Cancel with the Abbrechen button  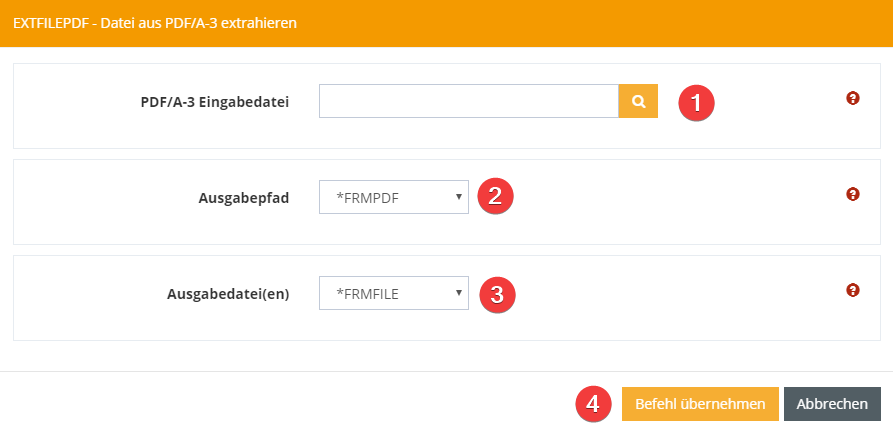click(x=832, y=404)
